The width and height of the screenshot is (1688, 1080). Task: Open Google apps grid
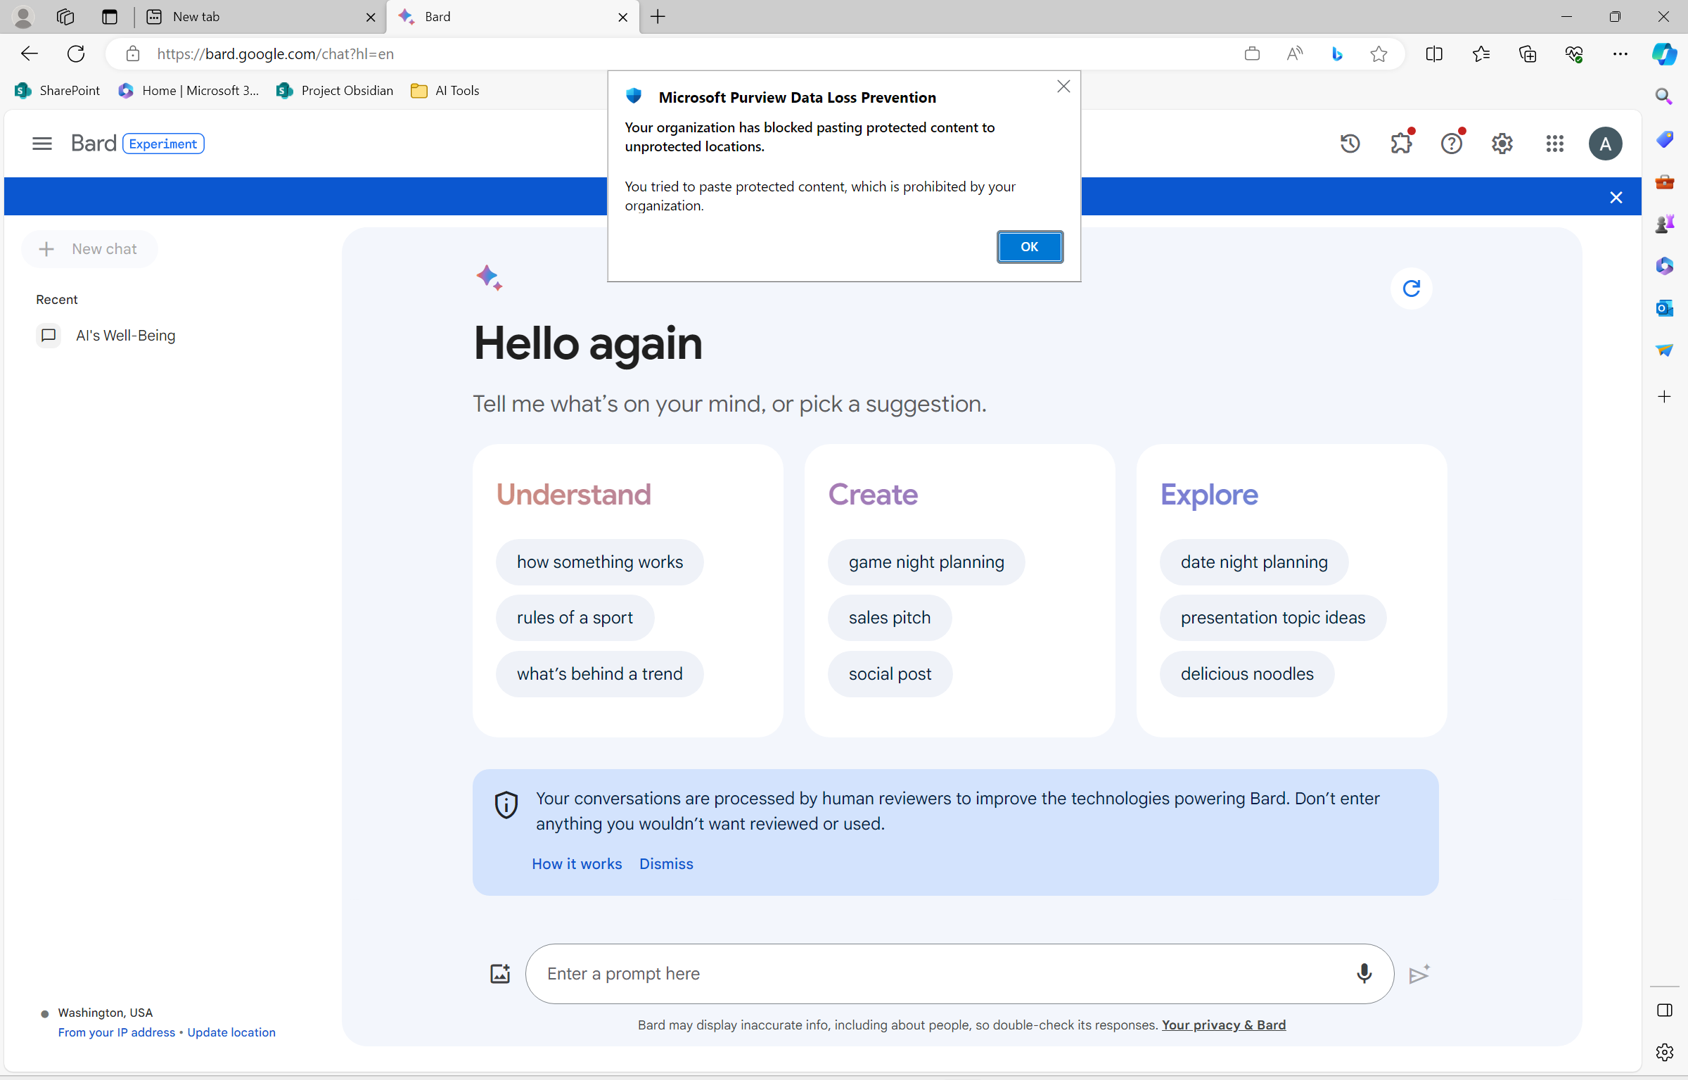point(1554,144)
